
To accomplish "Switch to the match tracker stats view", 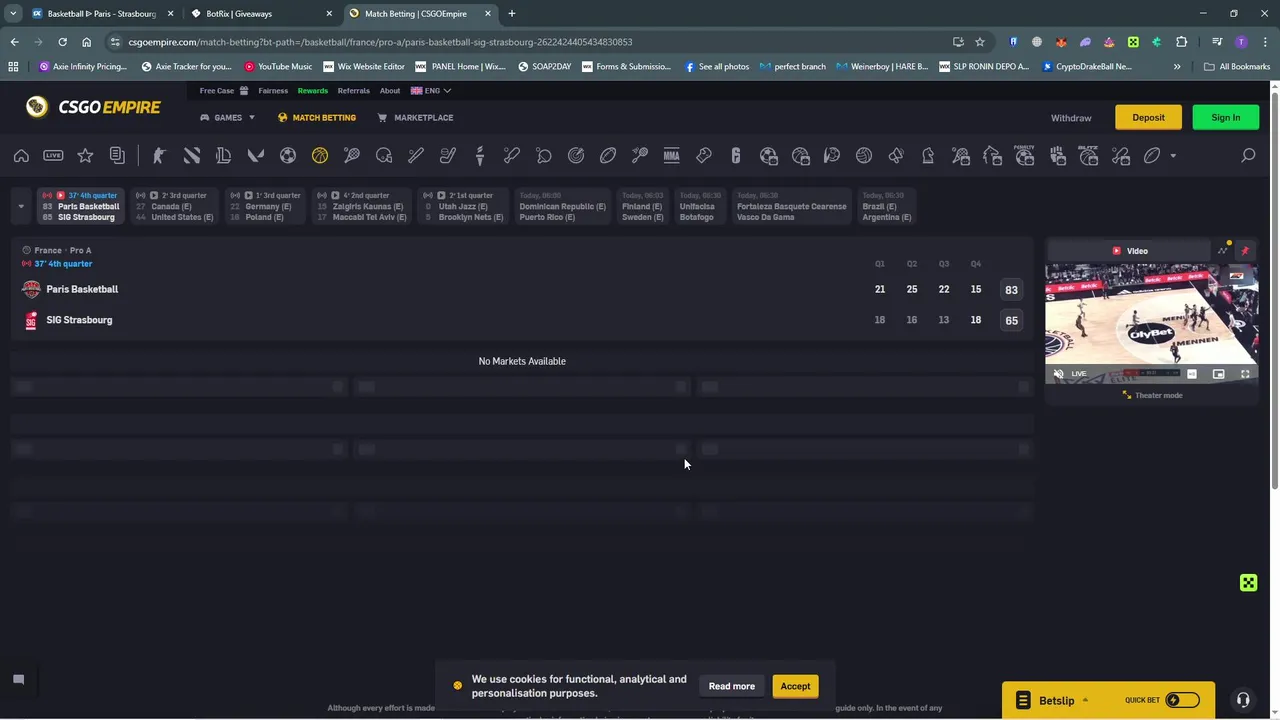I will [x=1222, y=250].
